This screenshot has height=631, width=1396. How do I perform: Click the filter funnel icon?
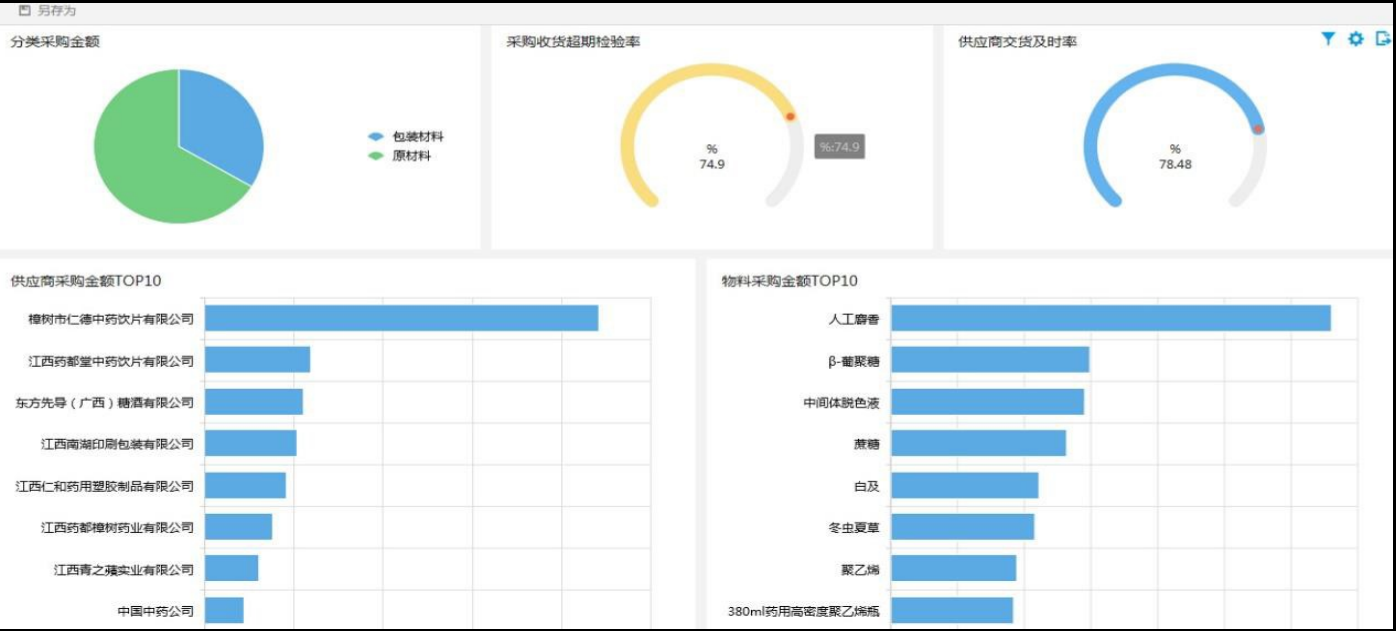pyautogui.click(x=1328, y=39)
